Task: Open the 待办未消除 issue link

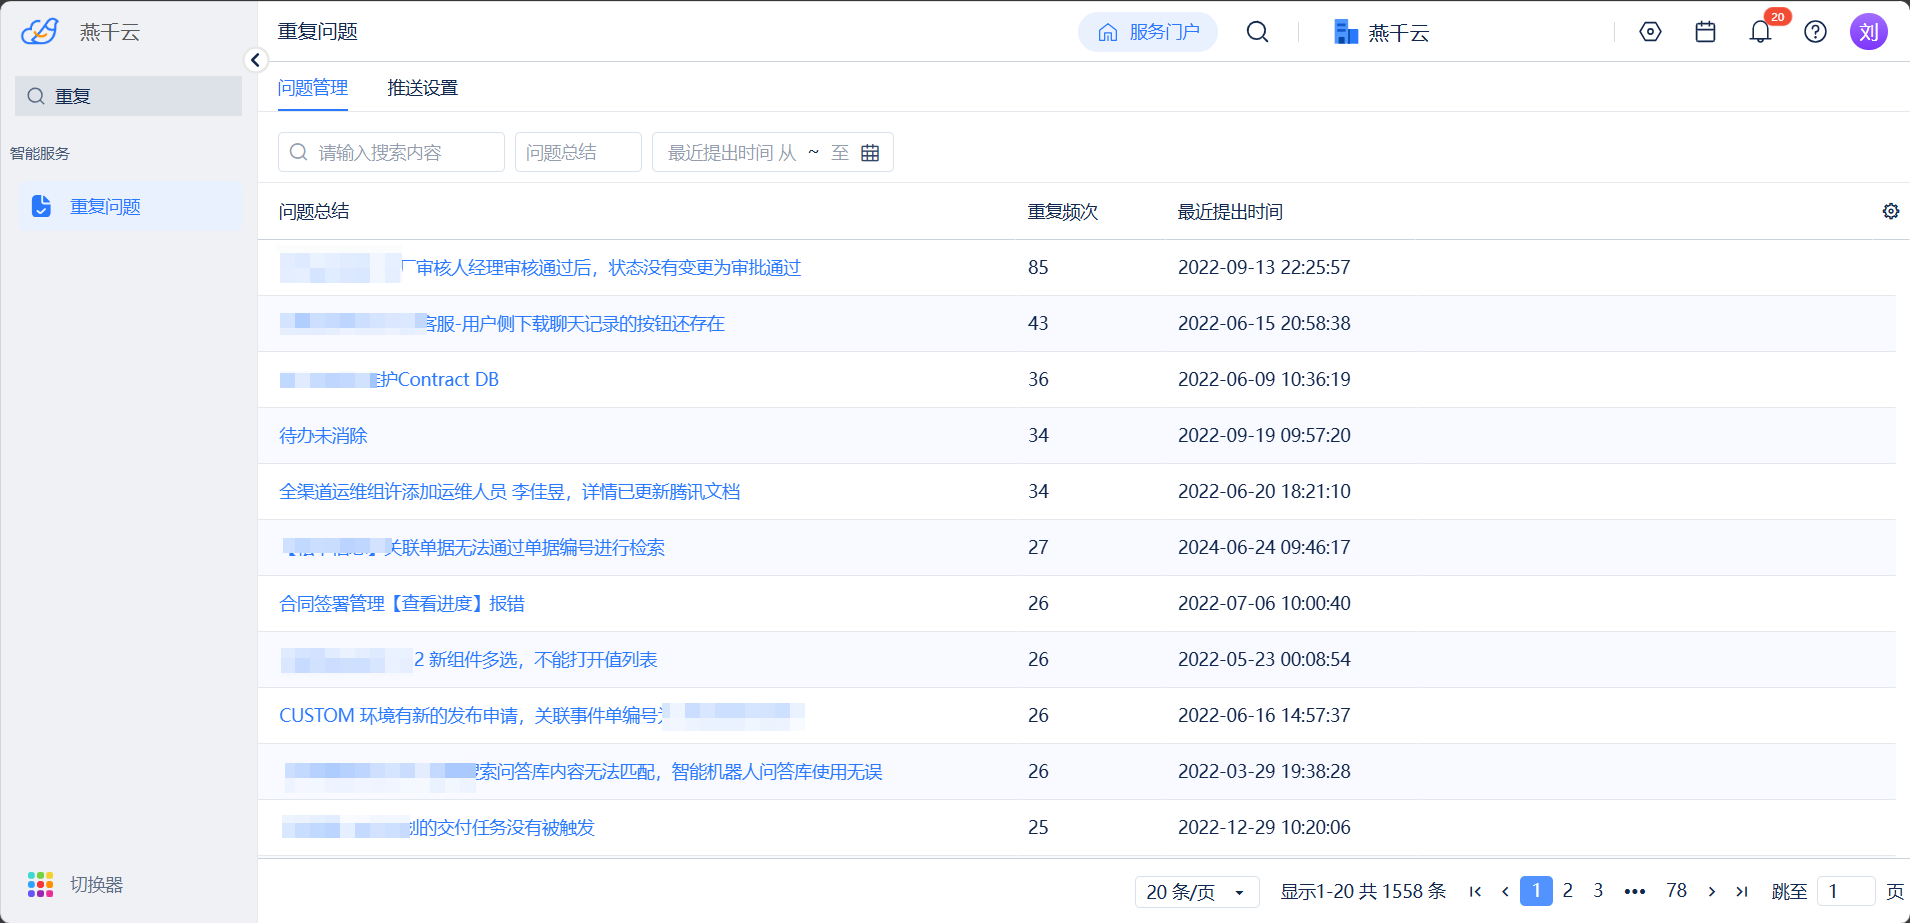Action: [323, 436]
